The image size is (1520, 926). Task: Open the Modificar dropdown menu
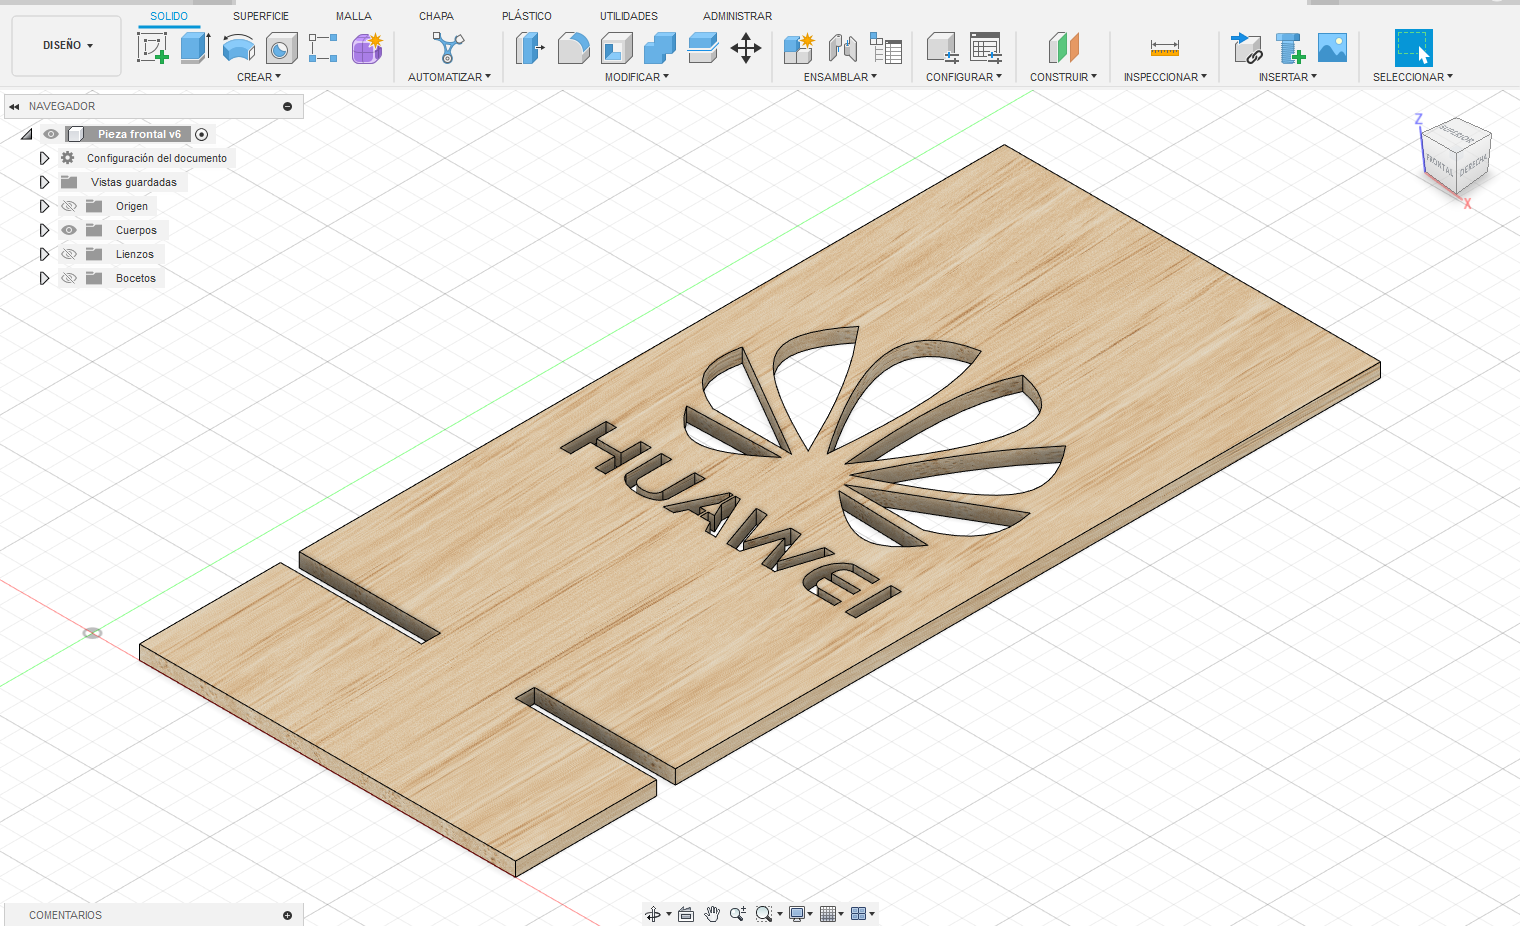tap(637, 77)
